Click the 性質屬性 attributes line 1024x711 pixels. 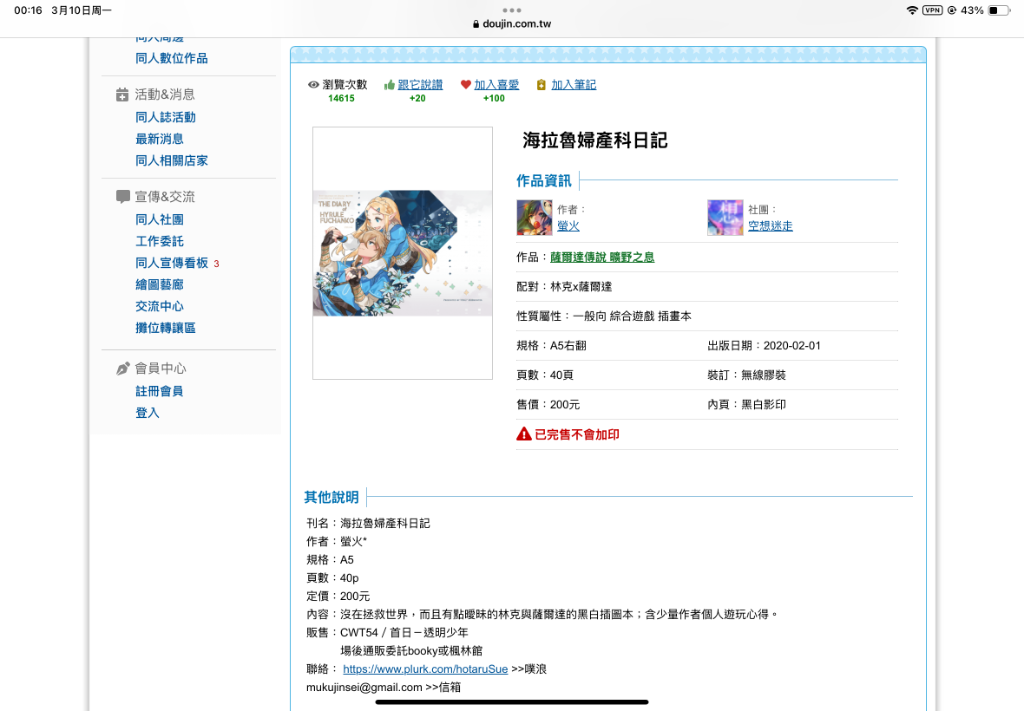[x=604, y=316]
